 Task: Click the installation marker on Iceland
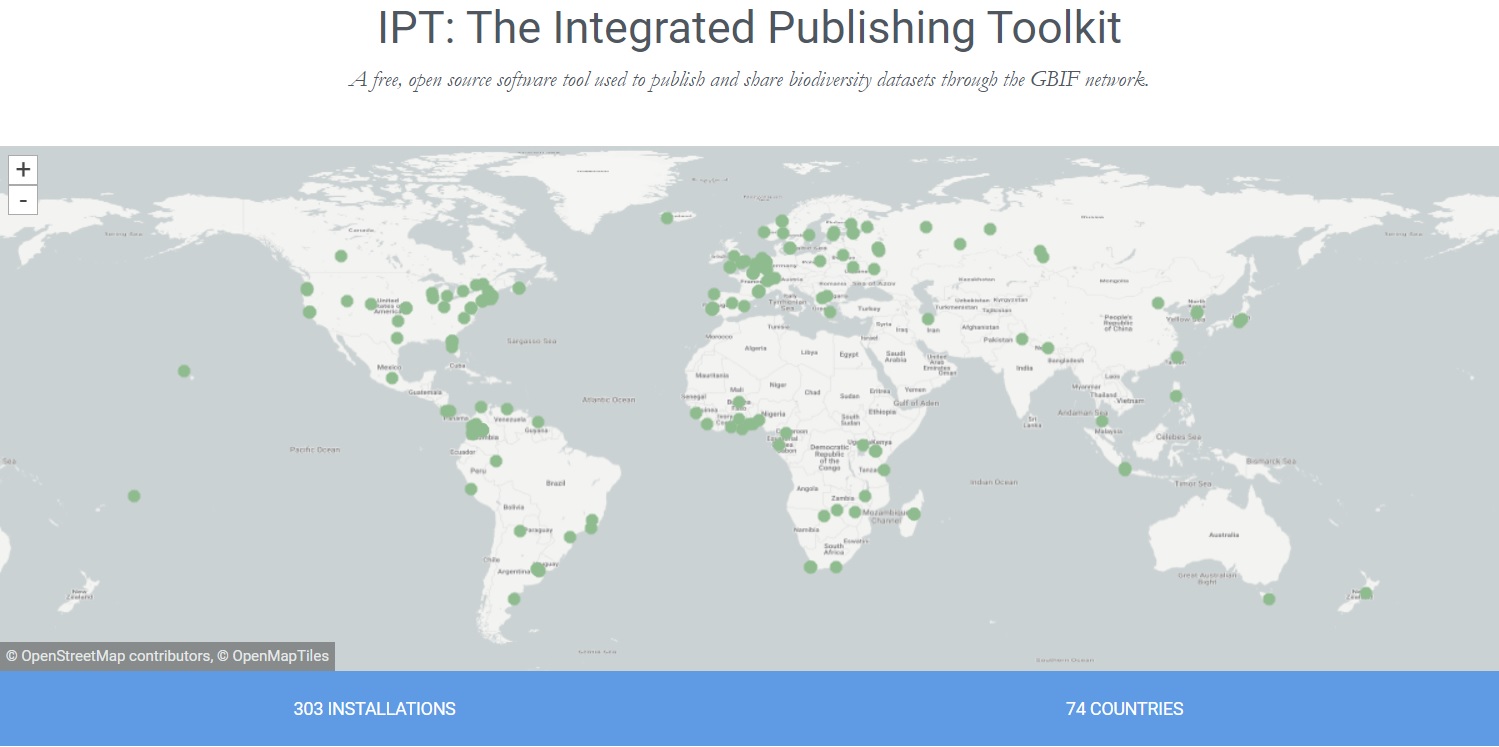667,218
